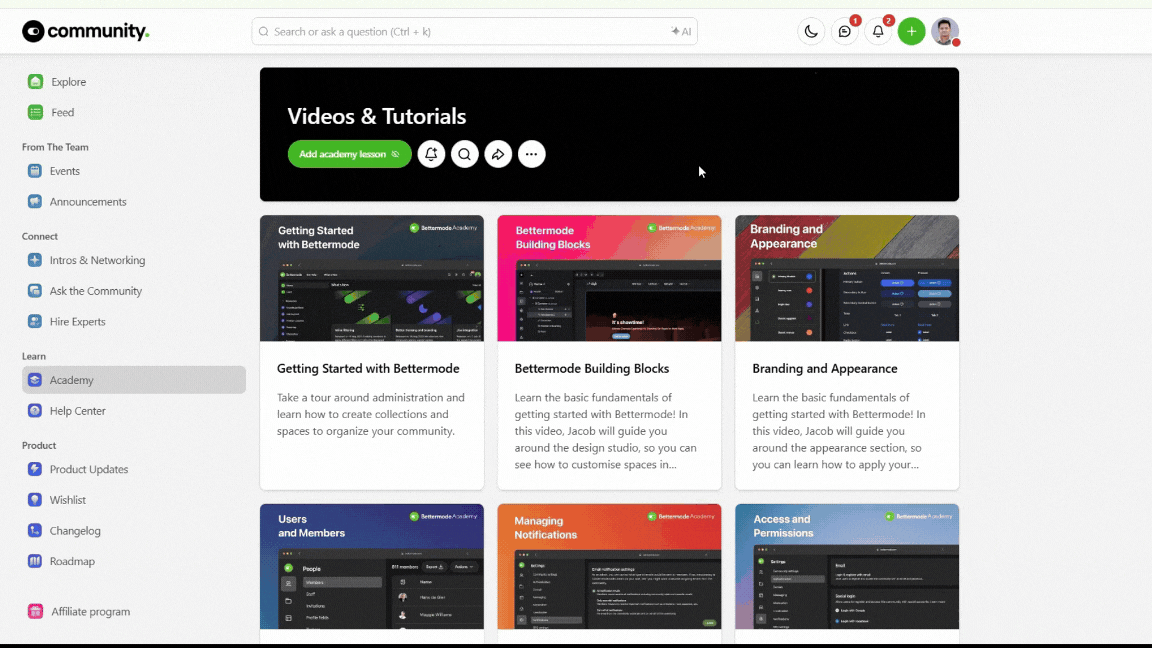Open Events in the sidebar
The image size is (1152, 648).
coord(65,171)
